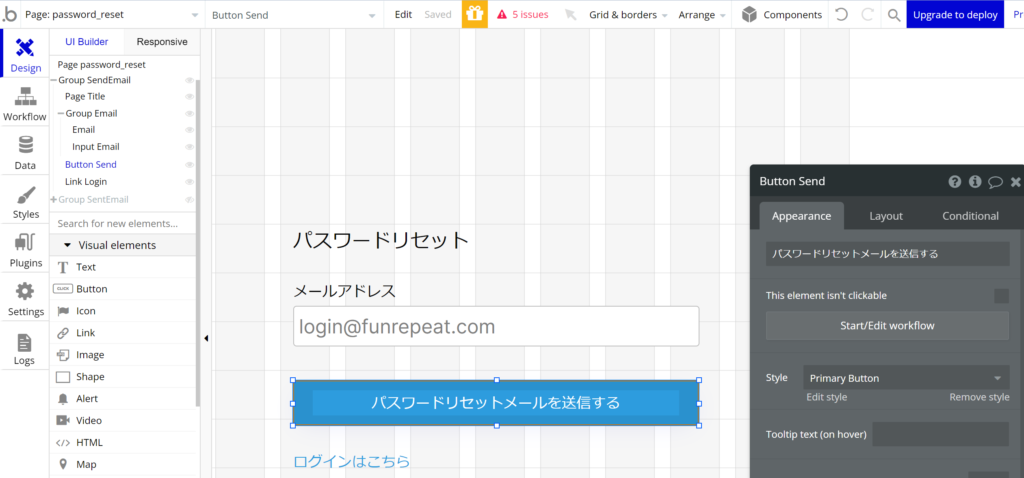The width and height of the screenshot is (1024, 478).
Task: Open the Edit menu
Action: tap(404, 14)
